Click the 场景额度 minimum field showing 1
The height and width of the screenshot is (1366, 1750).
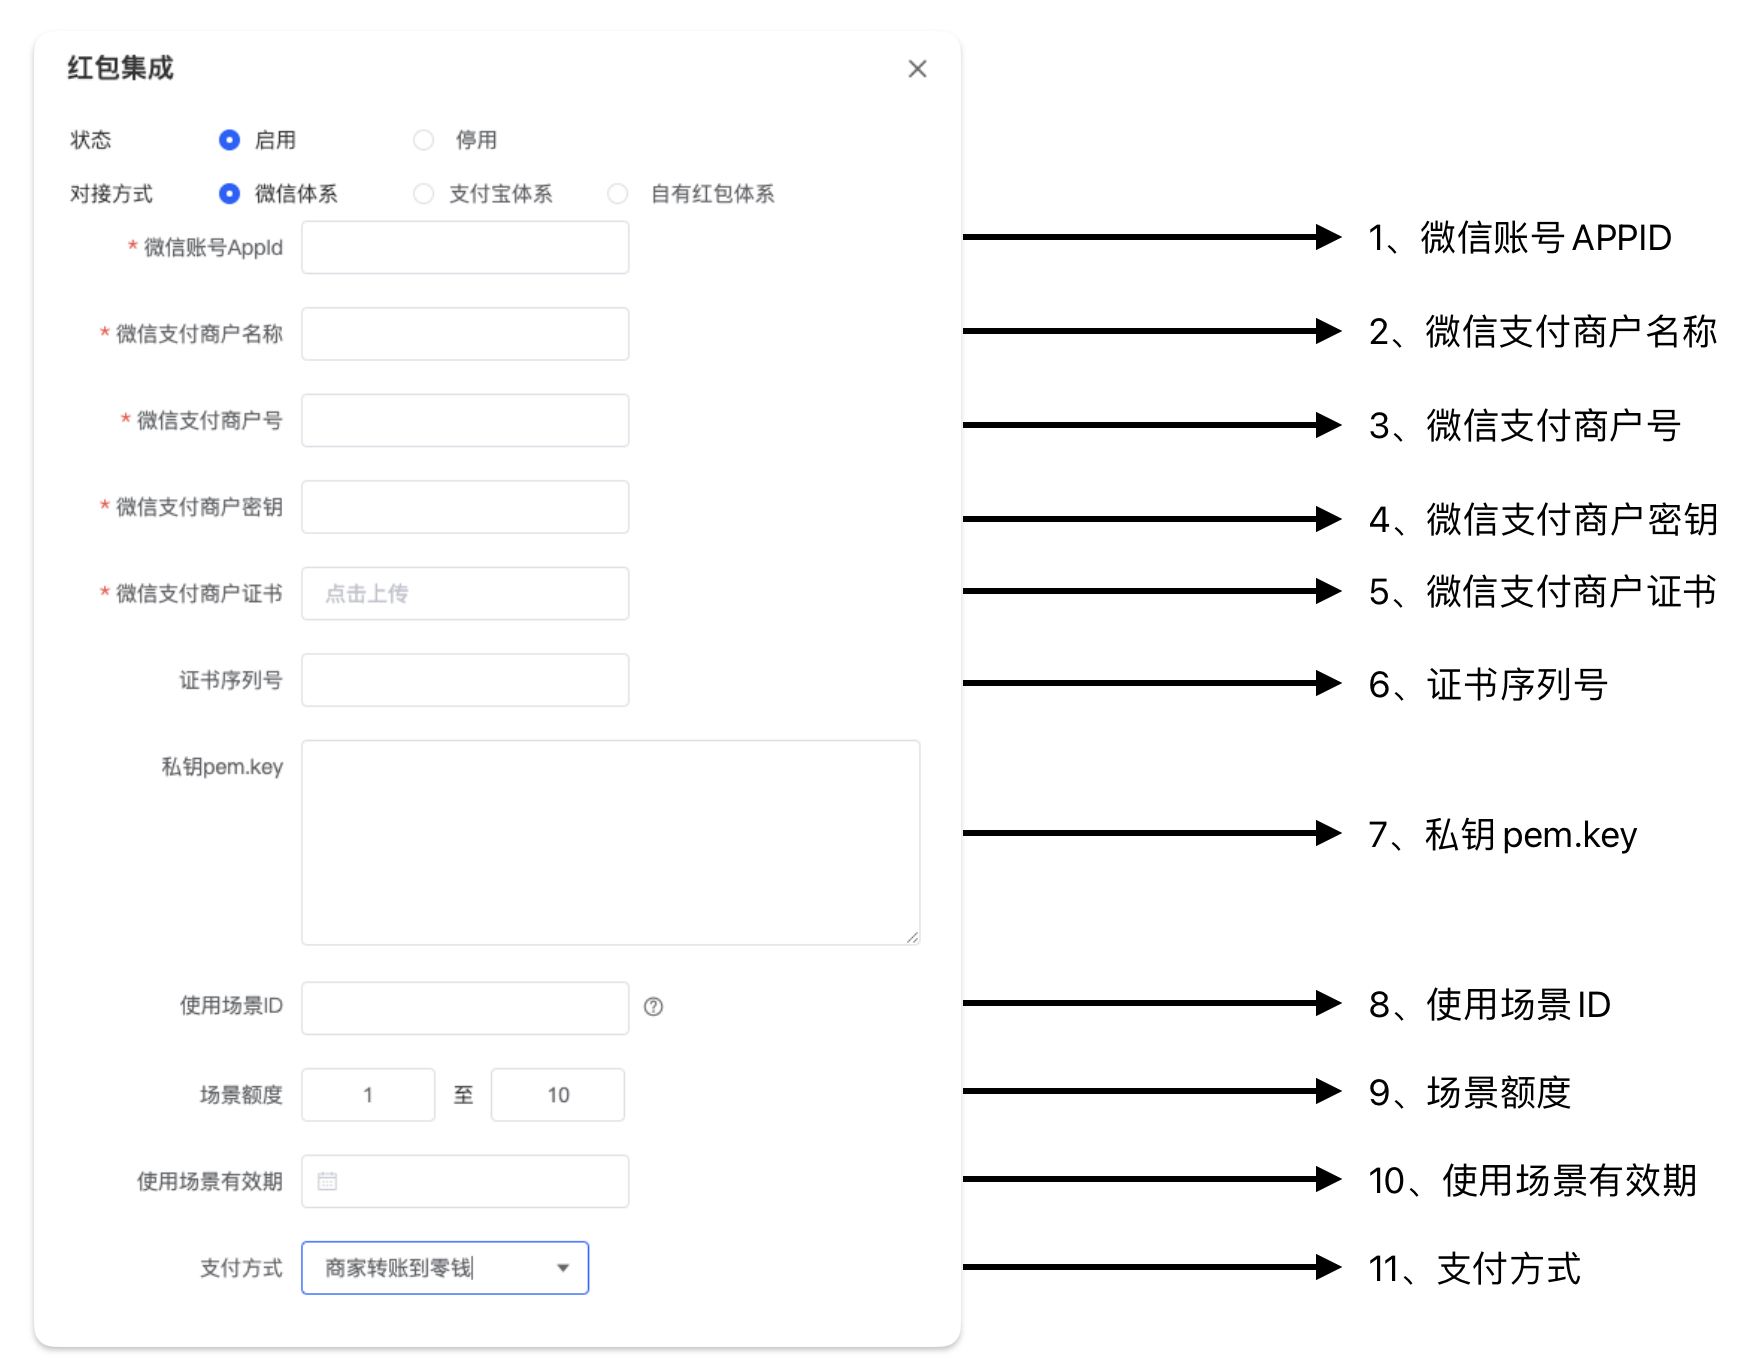(x=368, y=1095)
